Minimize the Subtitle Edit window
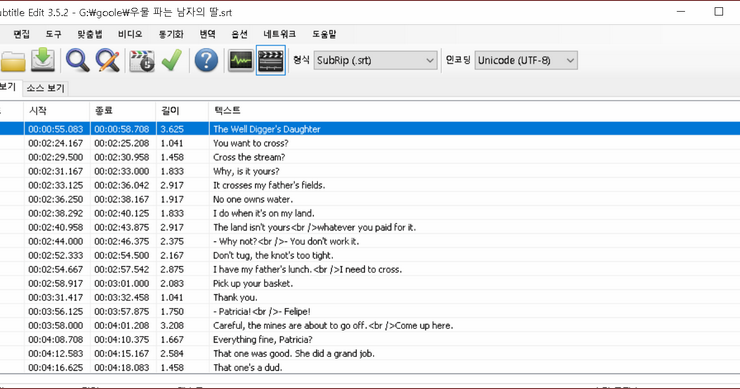 pyautogui.click(x=681, y=11)
